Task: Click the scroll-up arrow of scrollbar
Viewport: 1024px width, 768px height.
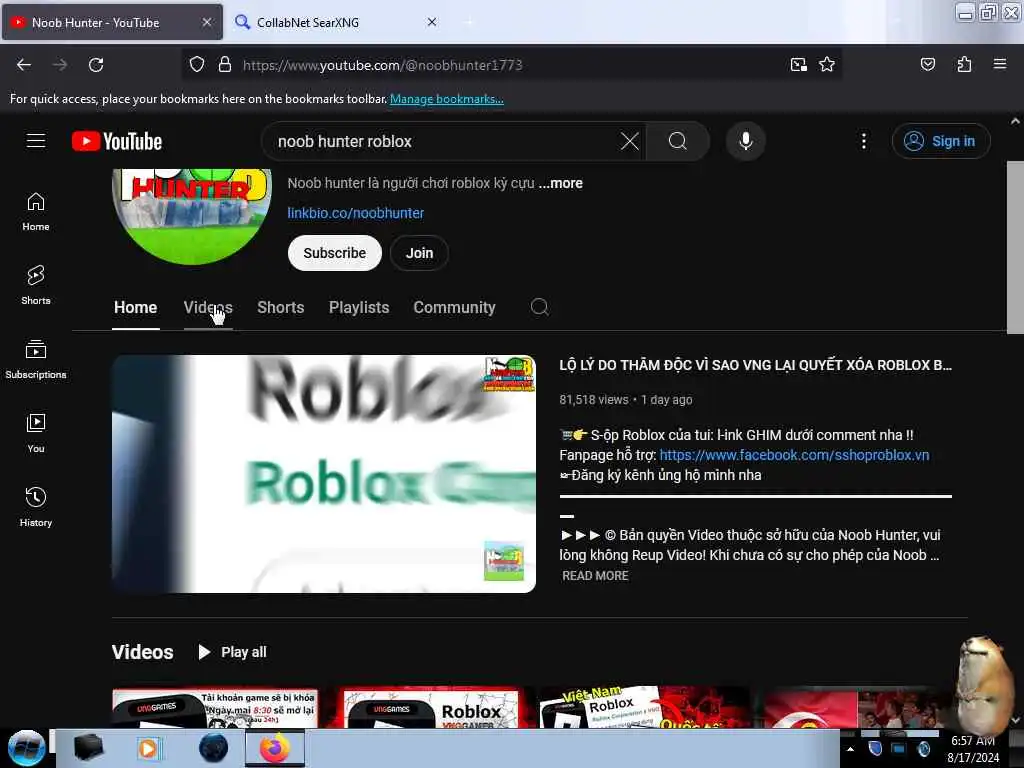Action: 1015,121
